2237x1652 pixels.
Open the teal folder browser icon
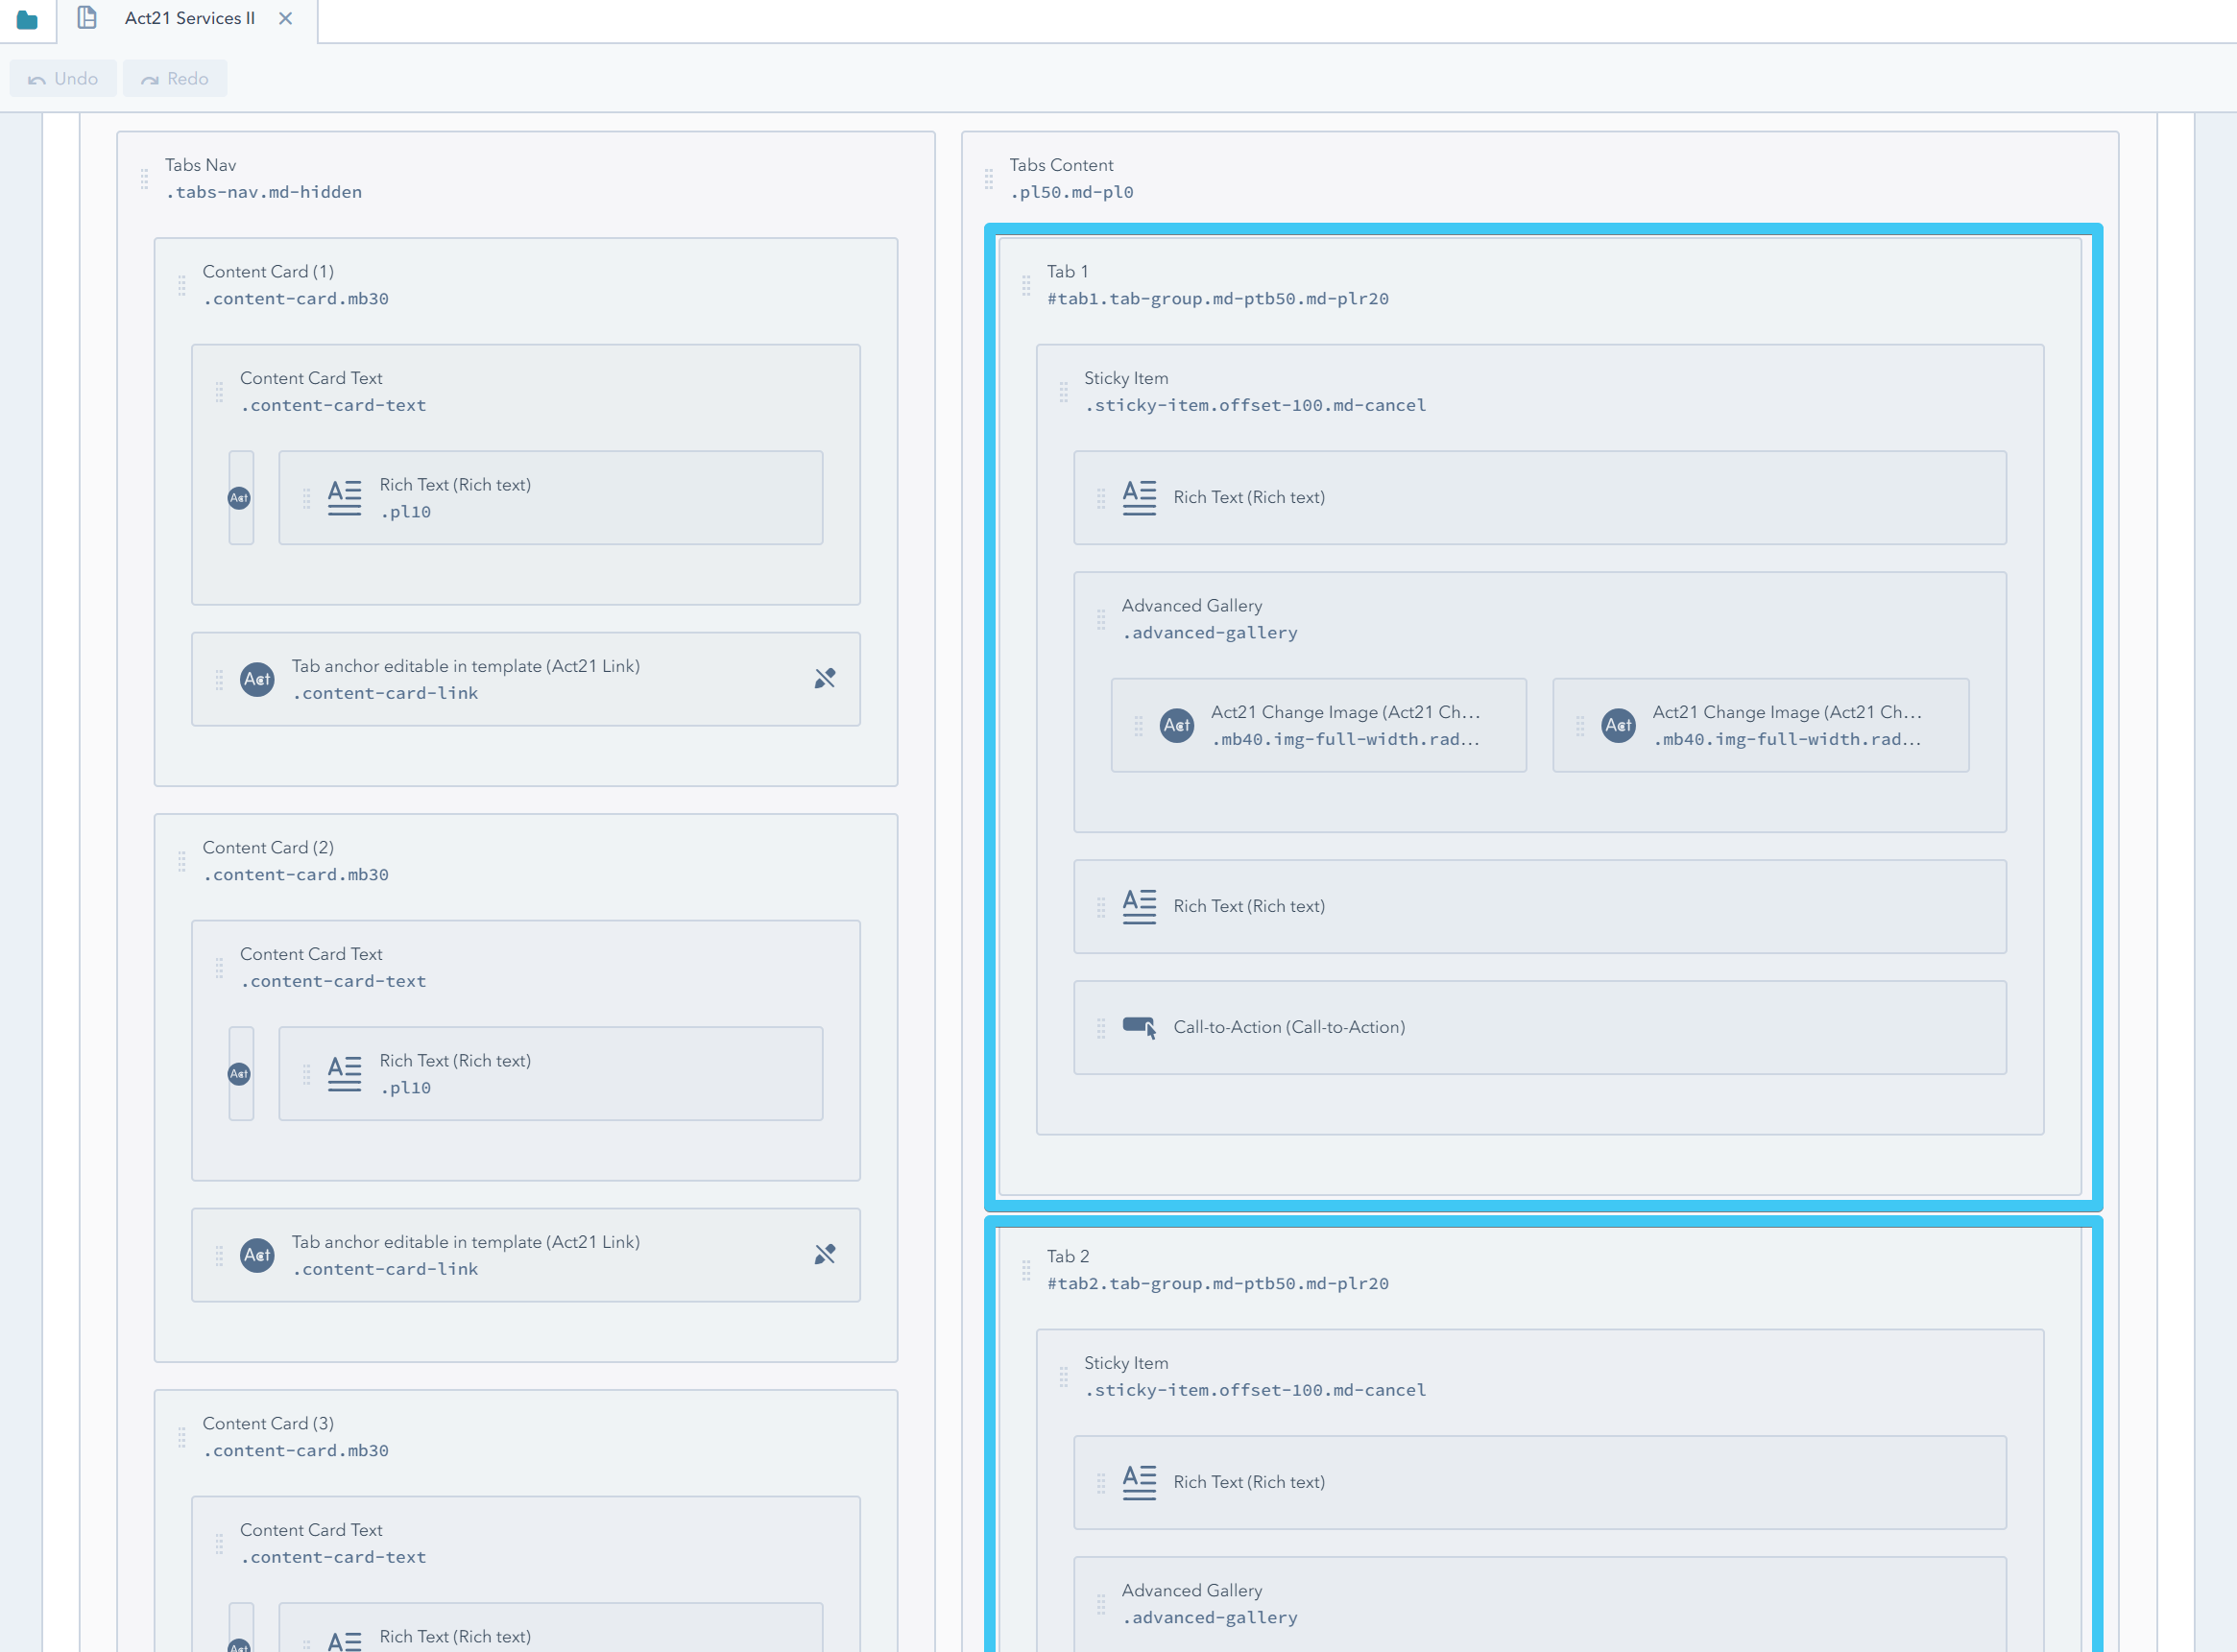(x=28, y=18)
